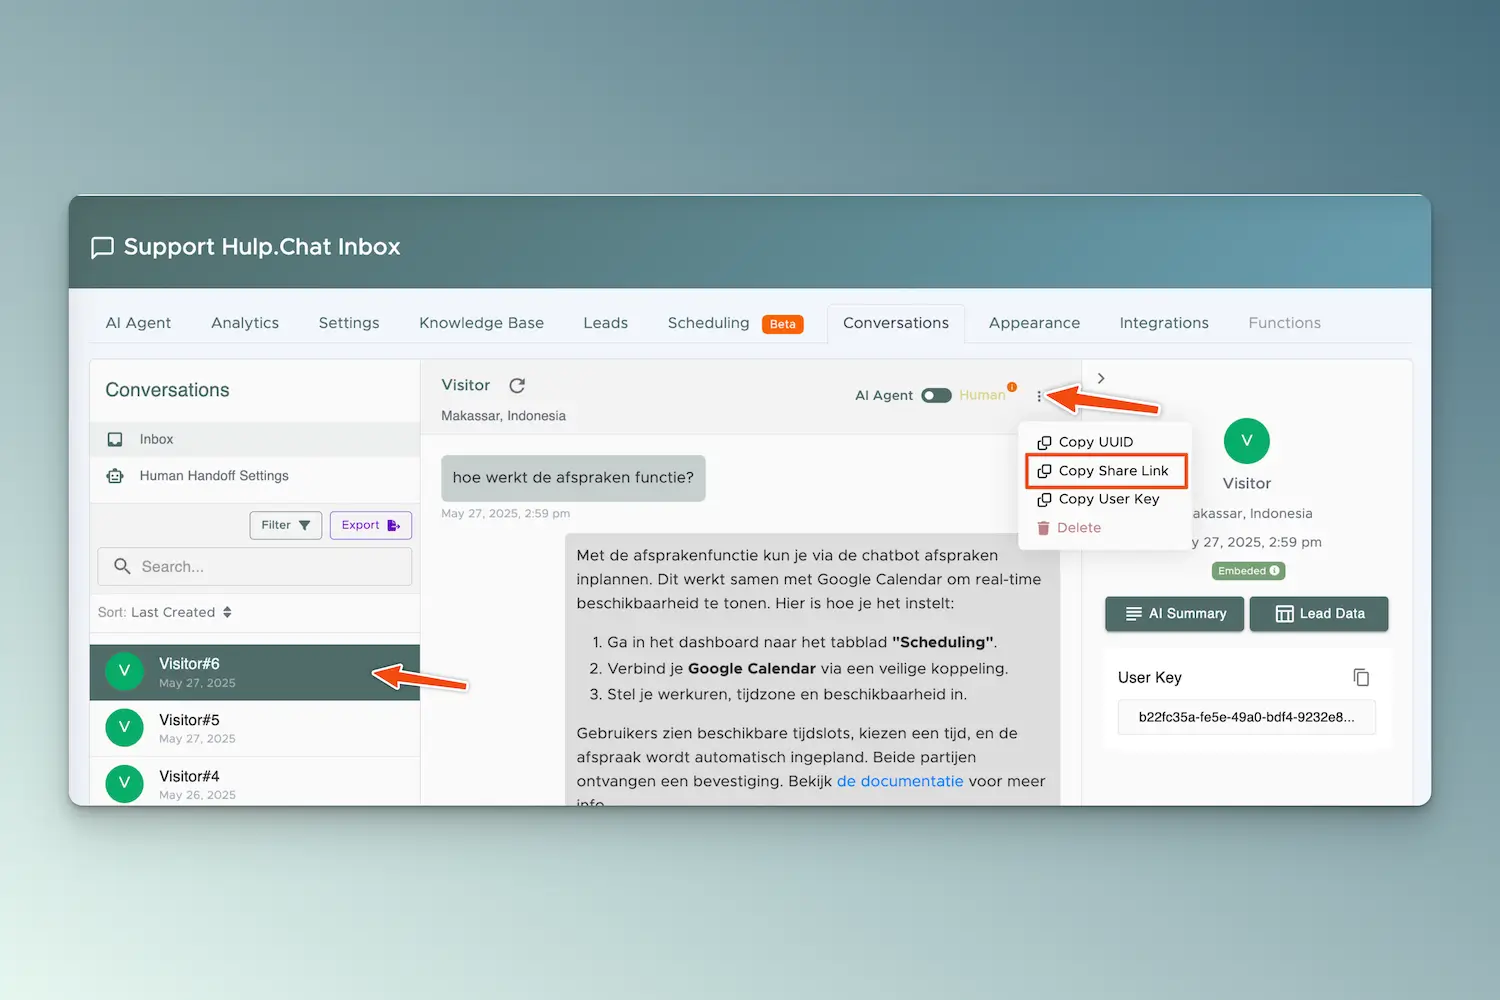Screen dimensions: 1500x1000
Task: Click the magnifier icon in search box
Action: click(x=122, y=566)
